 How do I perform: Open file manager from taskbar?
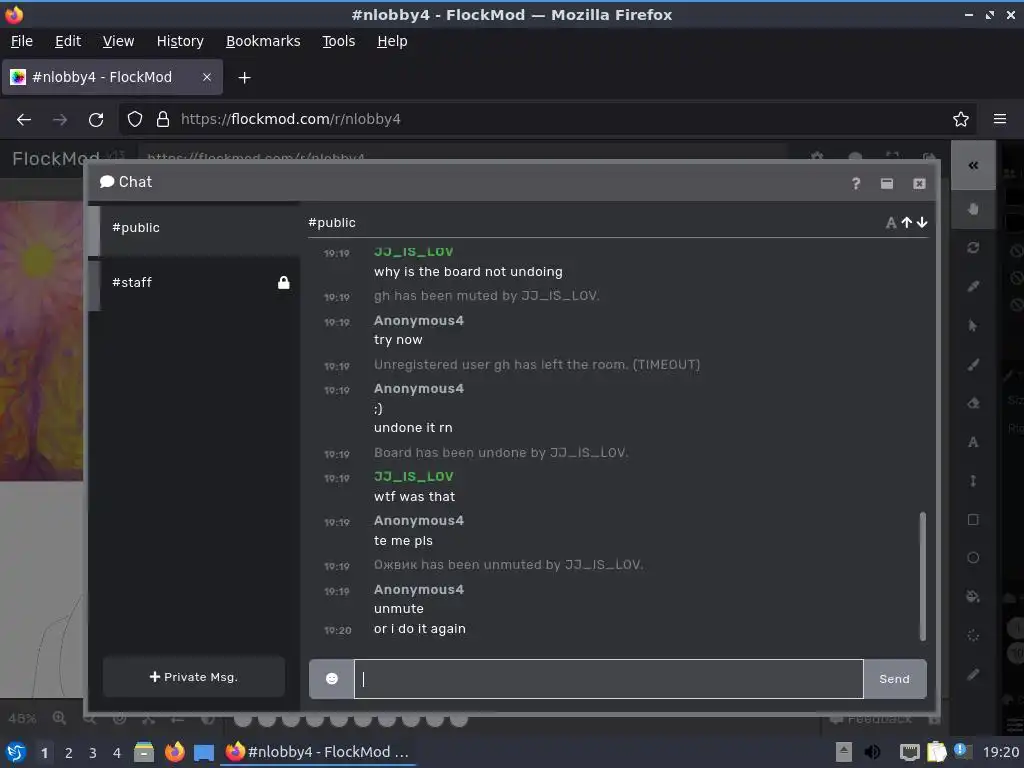pos(144,752)
